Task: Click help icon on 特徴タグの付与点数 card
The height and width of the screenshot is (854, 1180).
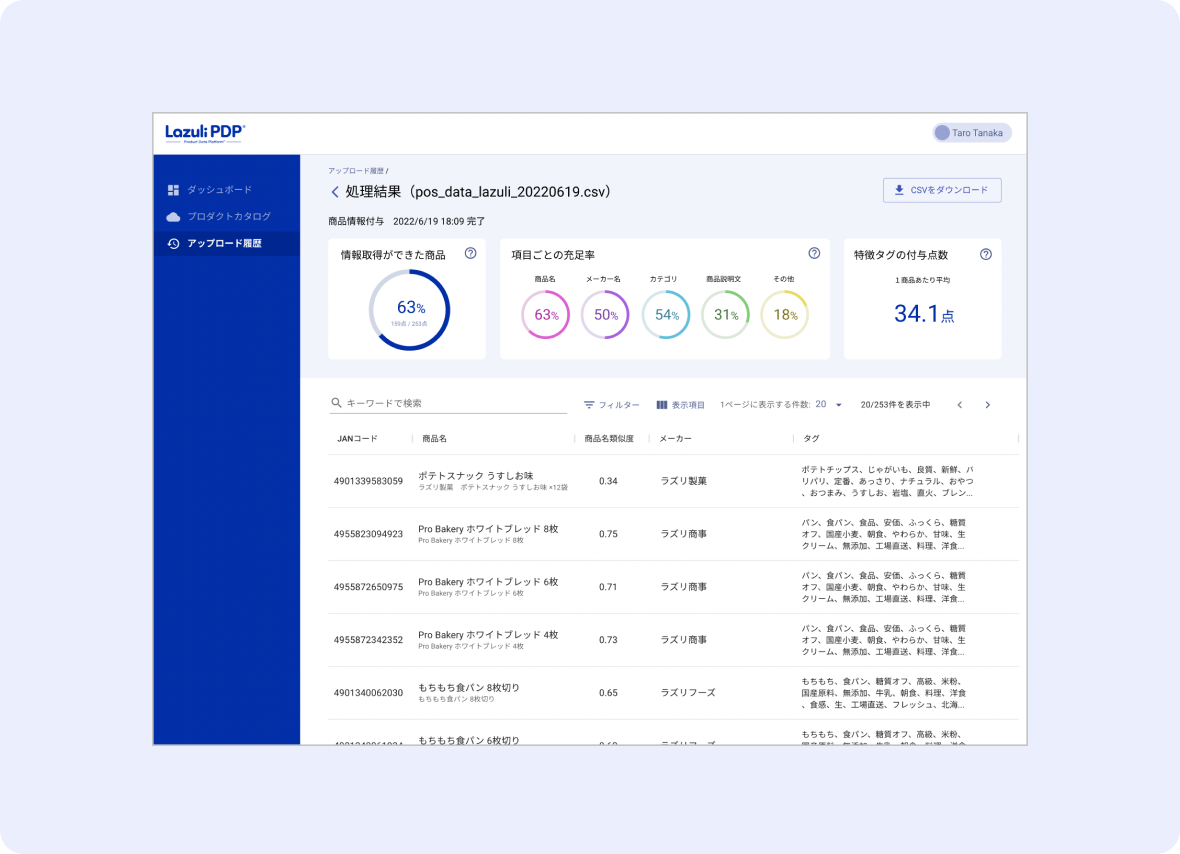Action: 985,254
